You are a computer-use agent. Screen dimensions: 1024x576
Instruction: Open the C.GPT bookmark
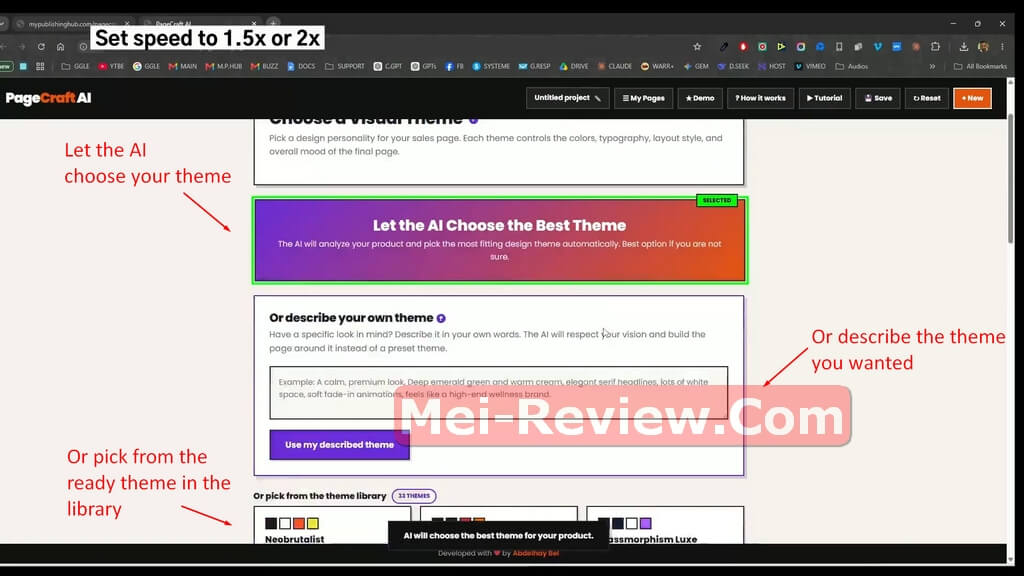click(x=388, y=66)
